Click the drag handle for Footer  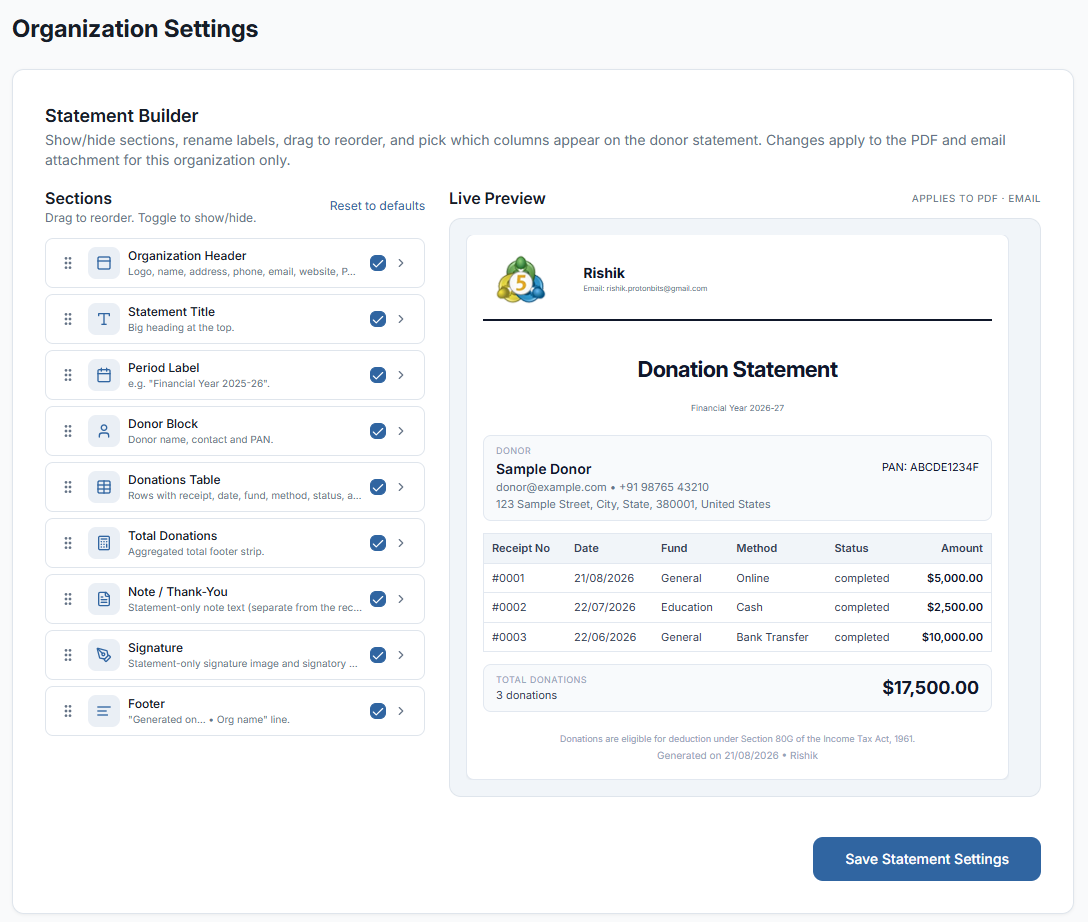point(68,711)
